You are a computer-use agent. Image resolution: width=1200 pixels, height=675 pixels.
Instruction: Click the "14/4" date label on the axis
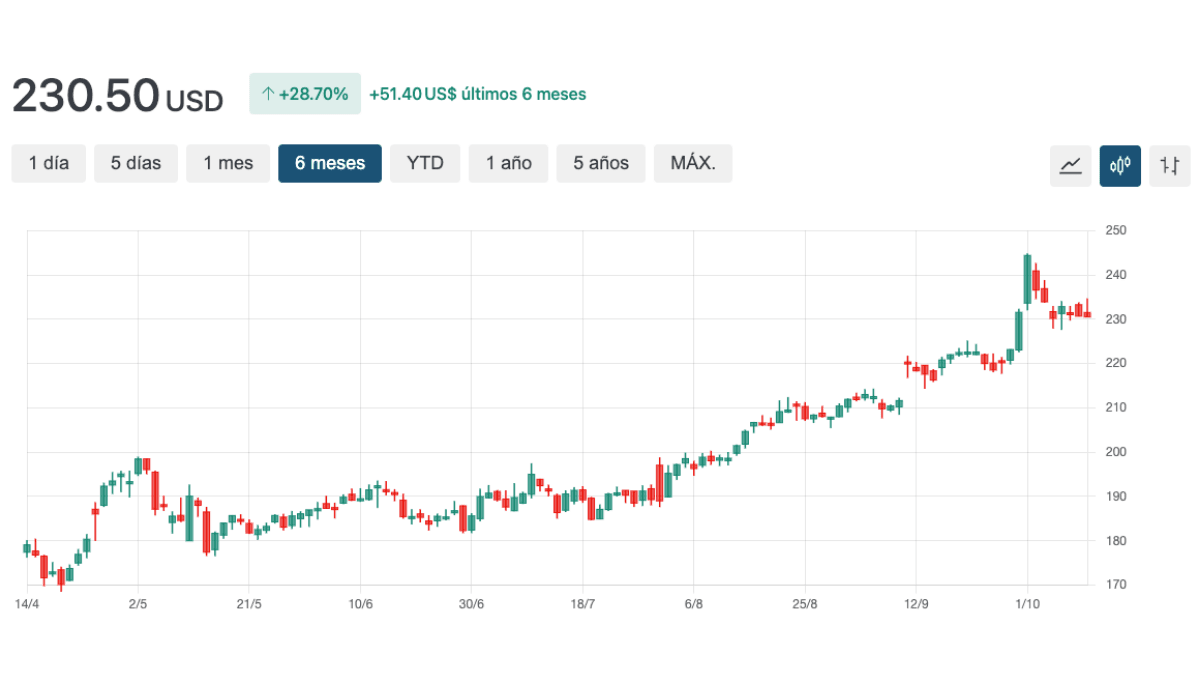[27, 603]
